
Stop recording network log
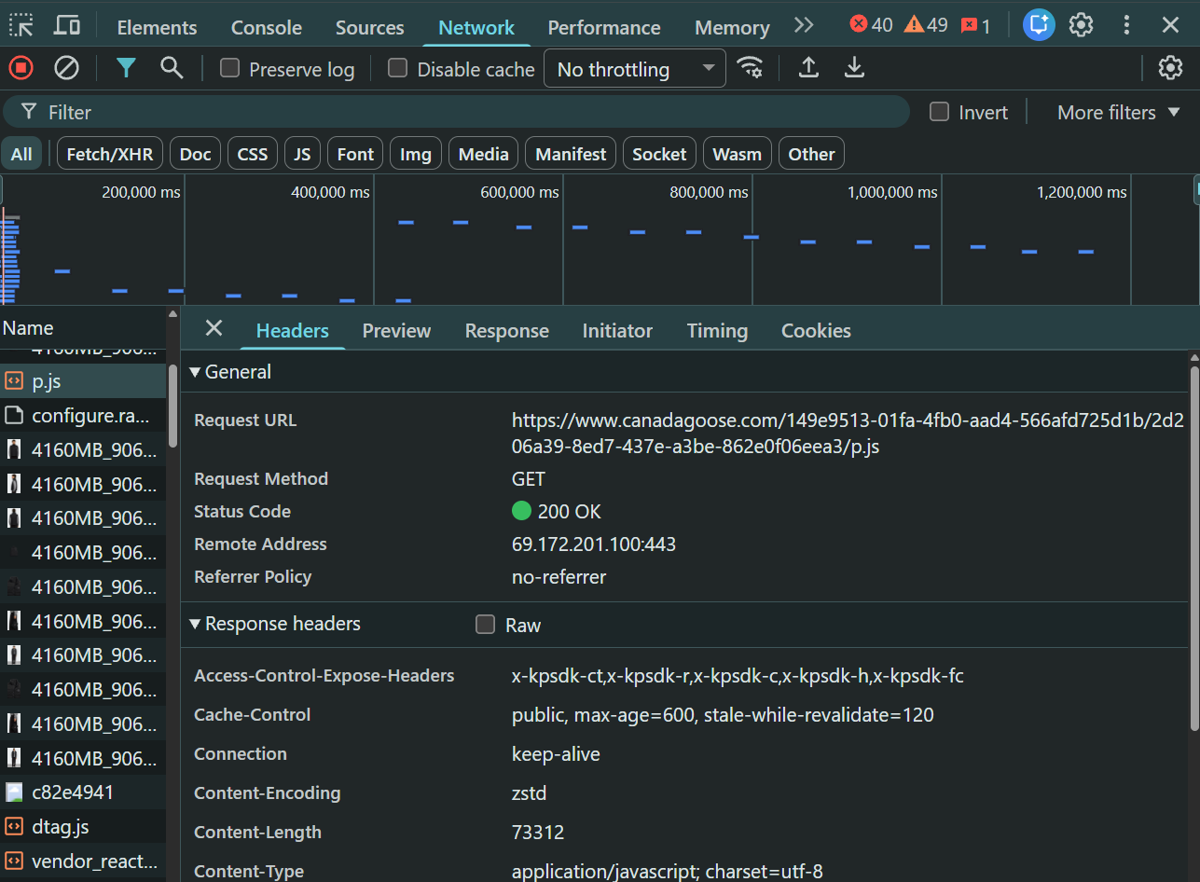coord(21,68)
